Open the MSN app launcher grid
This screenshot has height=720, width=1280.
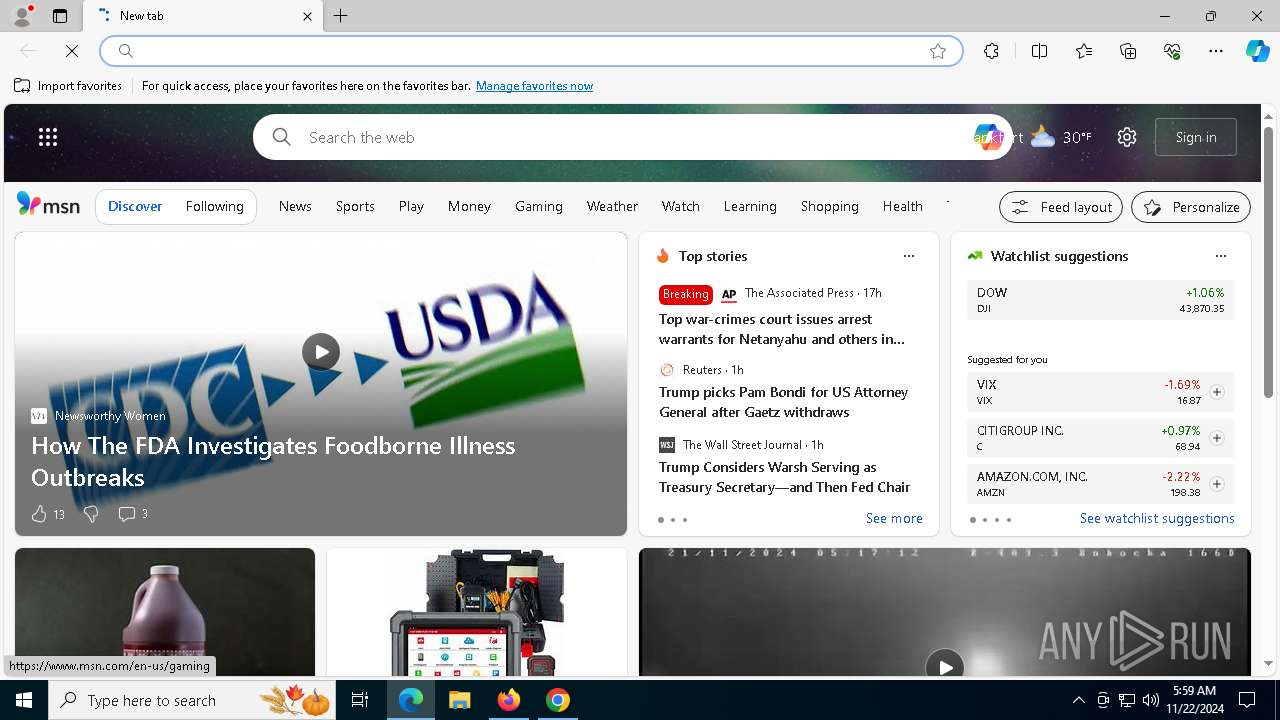coord(48,137)
